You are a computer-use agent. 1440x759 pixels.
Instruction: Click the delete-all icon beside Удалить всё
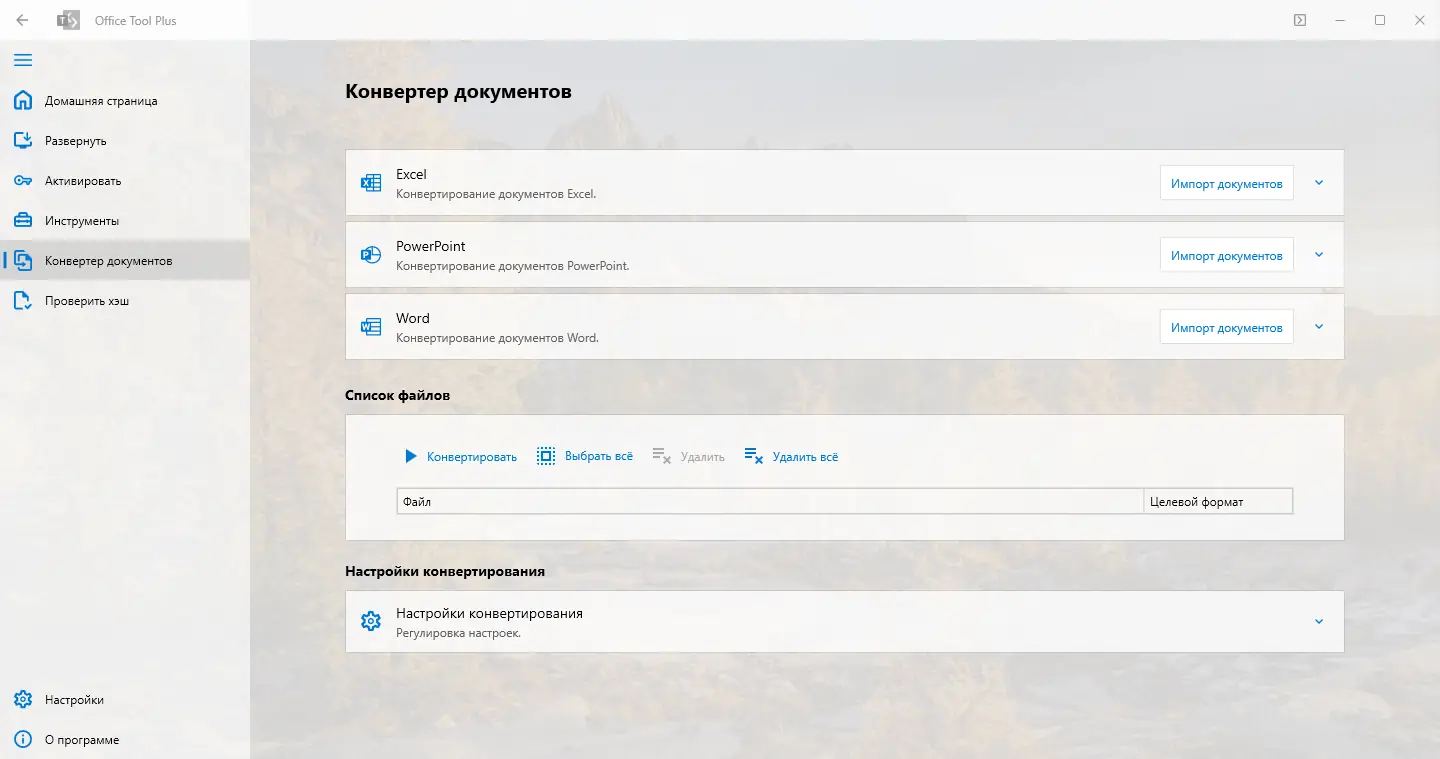click(x=754, y=456)
